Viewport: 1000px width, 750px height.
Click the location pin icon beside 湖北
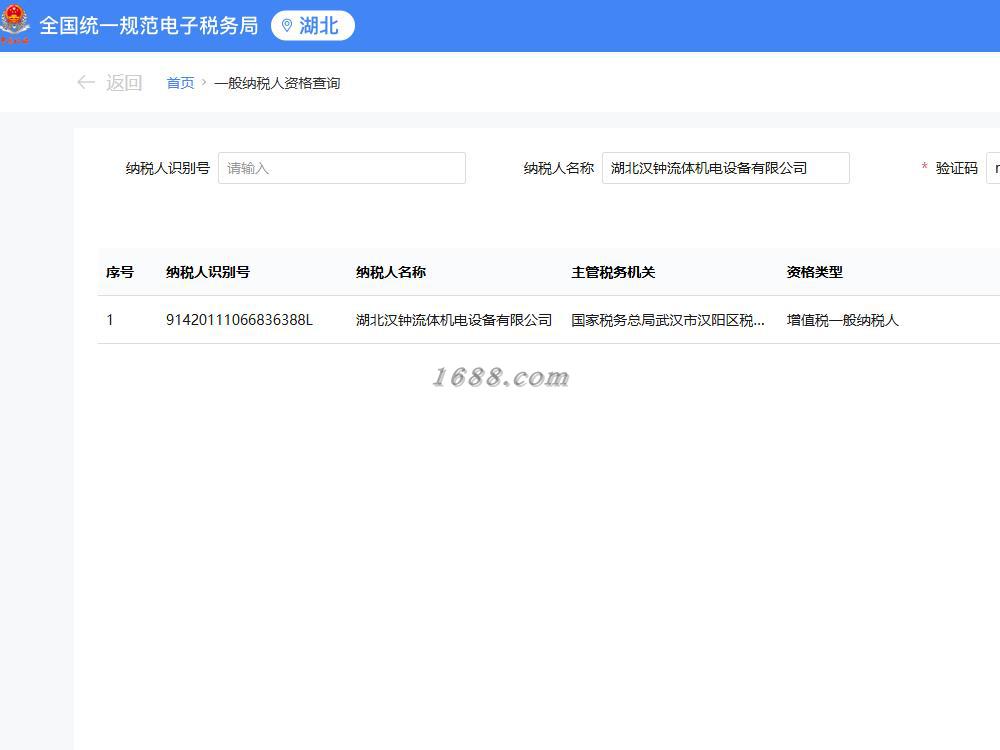point(287,26)
